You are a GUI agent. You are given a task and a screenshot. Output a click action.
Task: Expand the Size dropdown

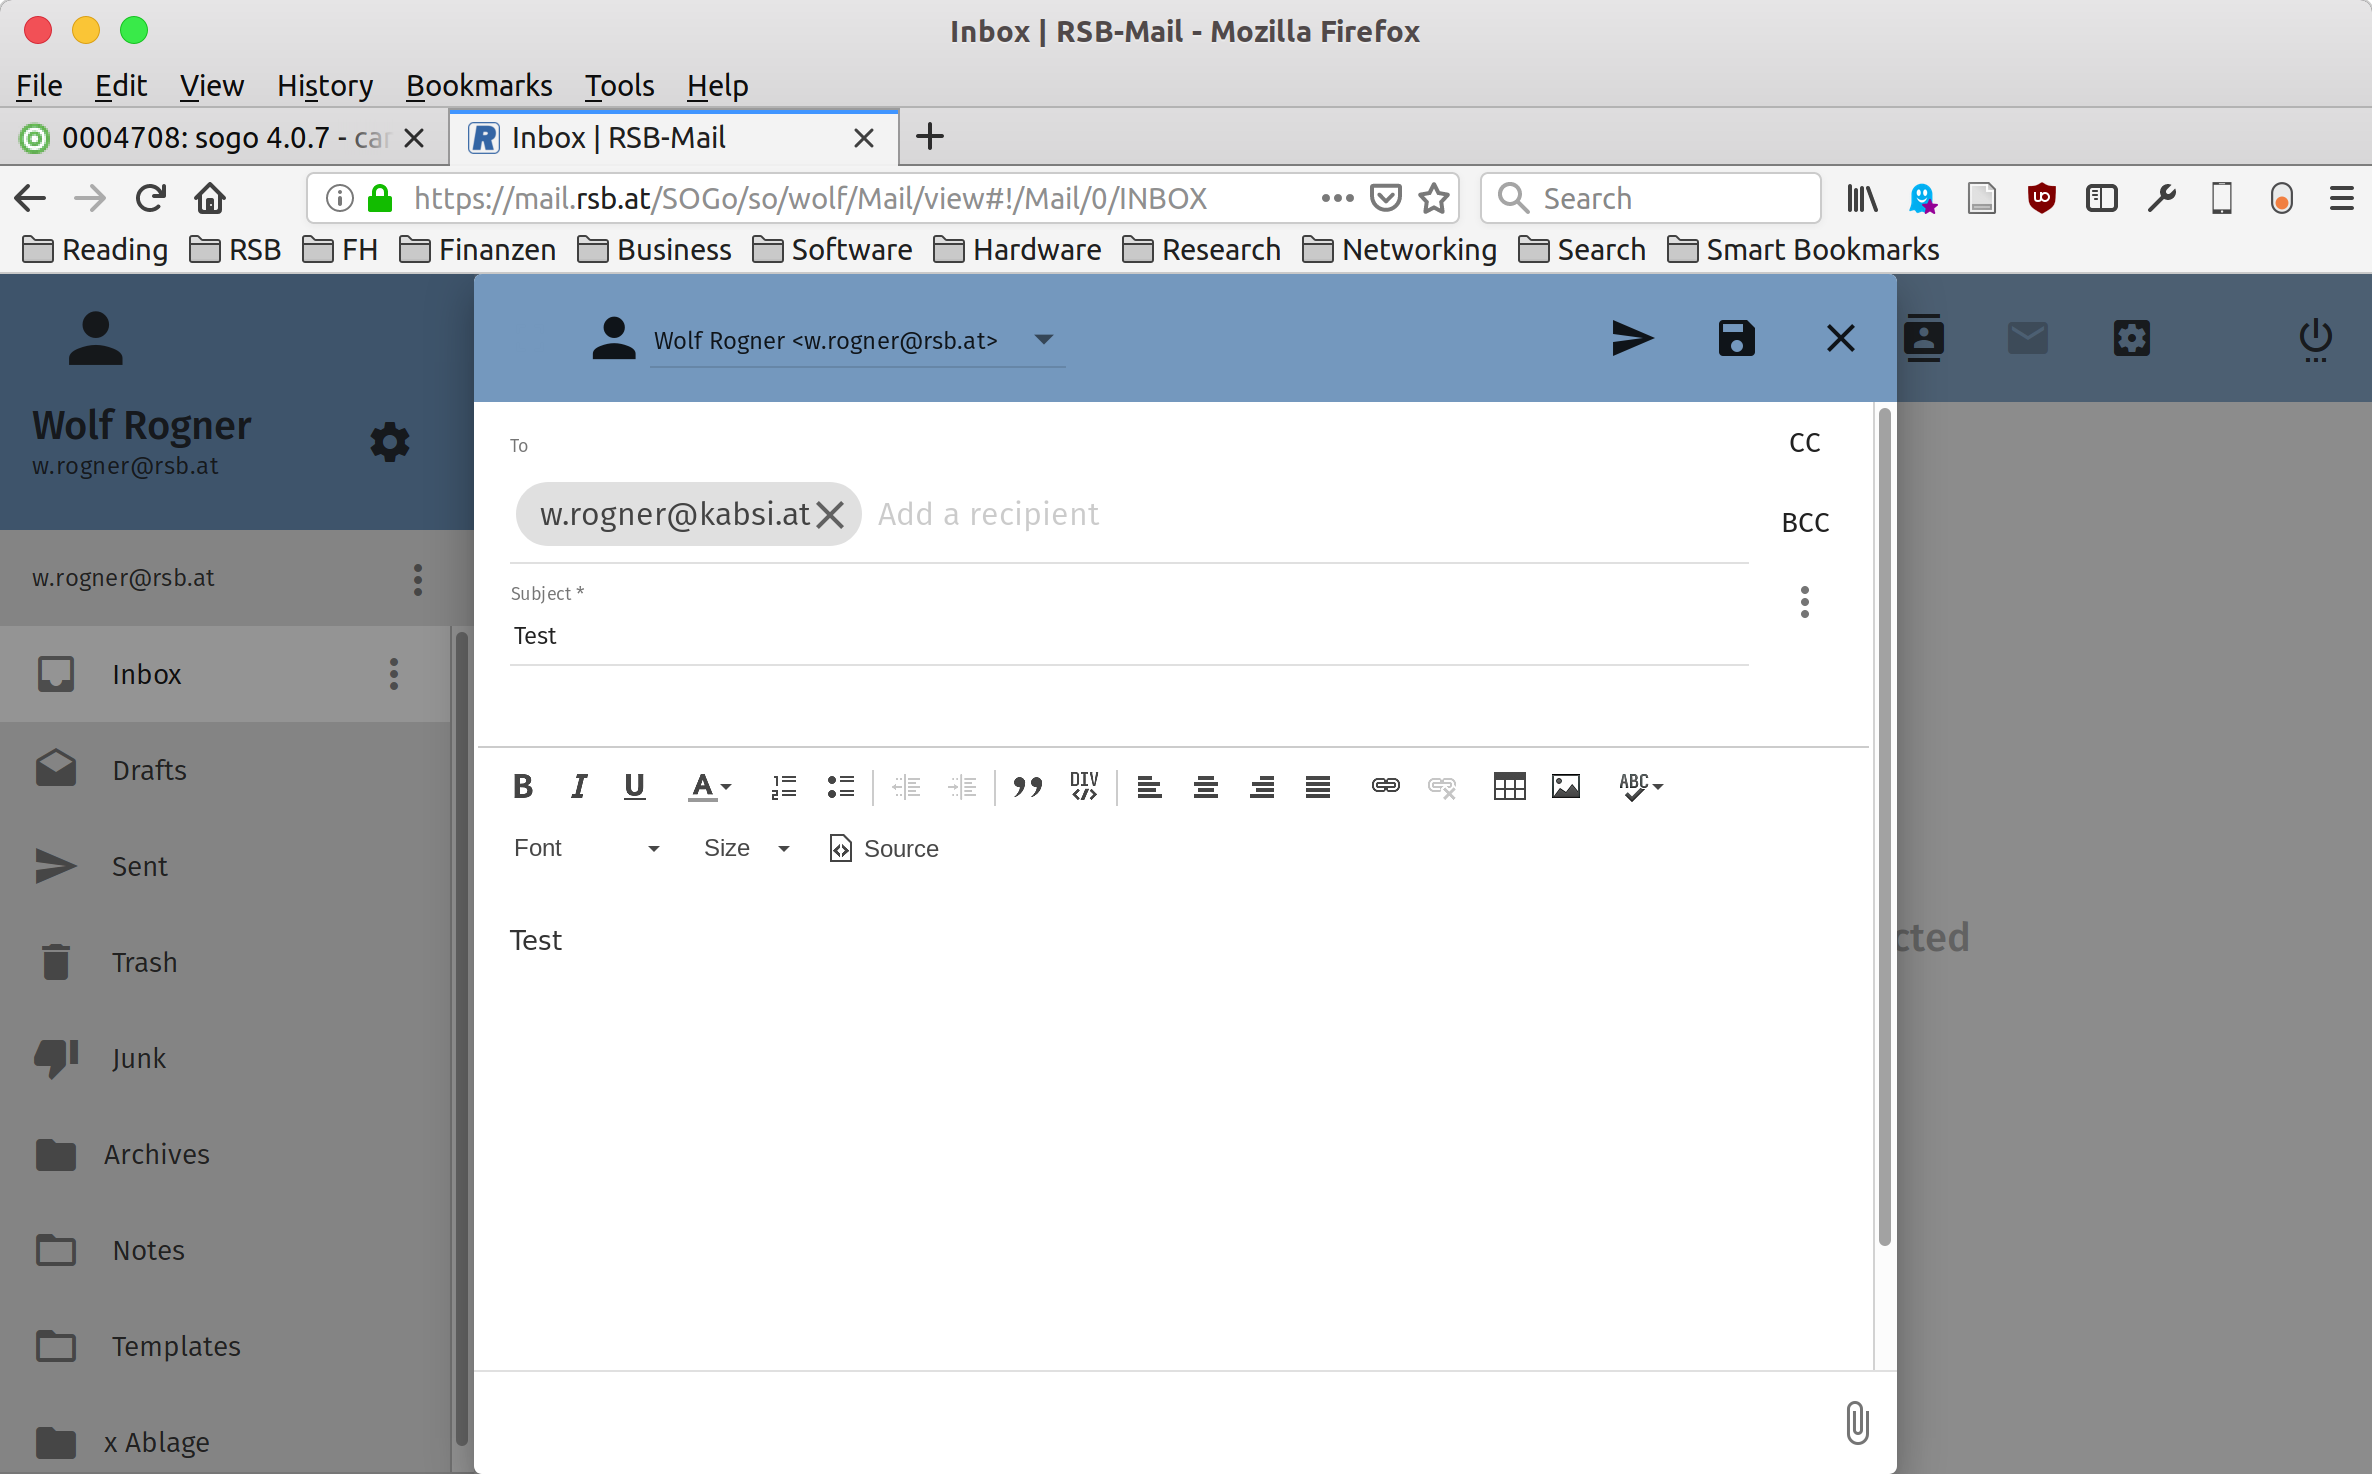coord(746,848)
